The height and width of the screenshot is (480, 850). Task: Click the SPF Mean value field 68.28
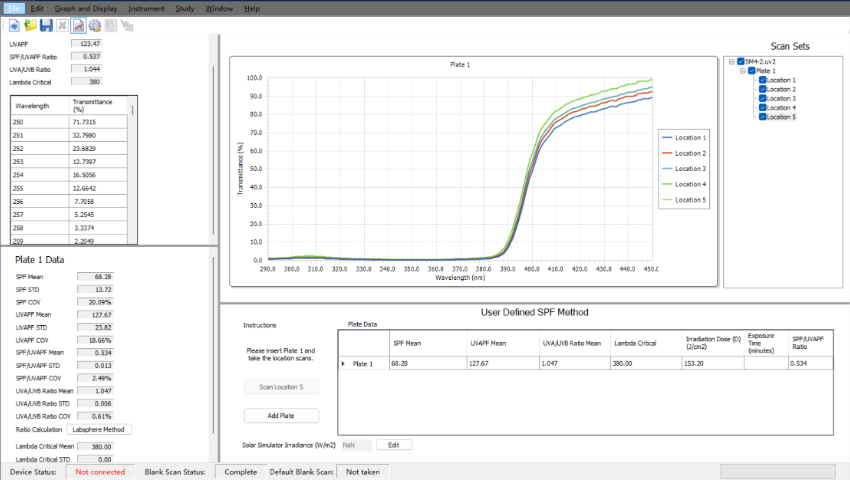click(95, 277)
